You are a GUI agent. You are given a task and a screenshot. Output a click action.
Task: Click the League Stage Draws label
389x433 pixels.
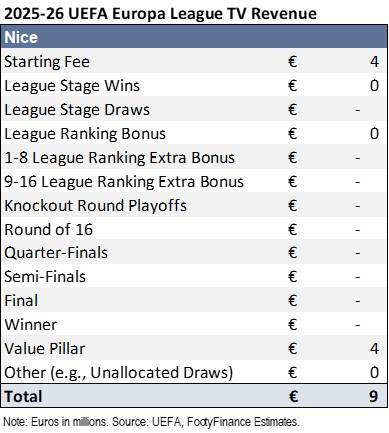[77, 110]
